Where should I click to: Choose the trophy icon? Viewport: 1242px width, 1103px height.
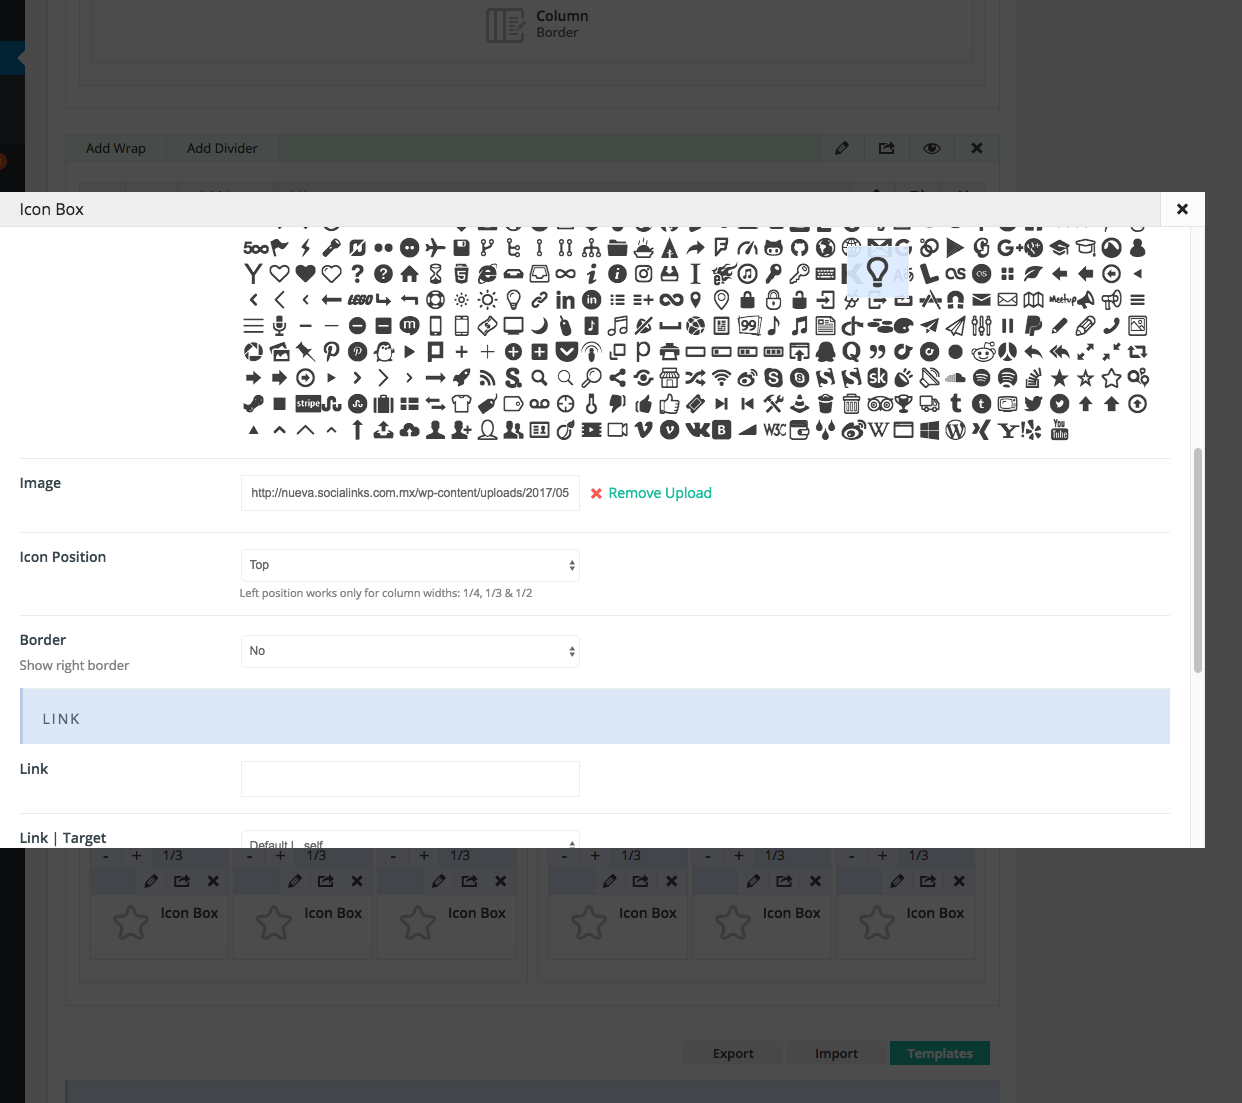pos(903,404)
